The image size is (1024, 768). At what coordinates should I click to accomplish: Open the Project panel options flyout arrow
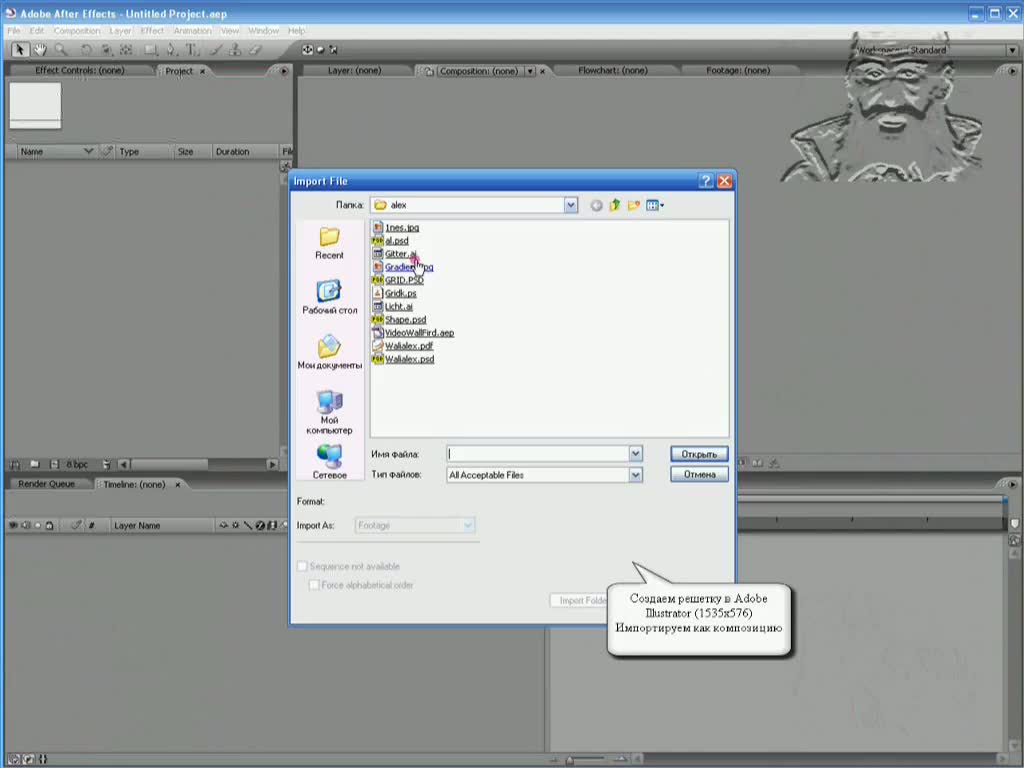284,71
